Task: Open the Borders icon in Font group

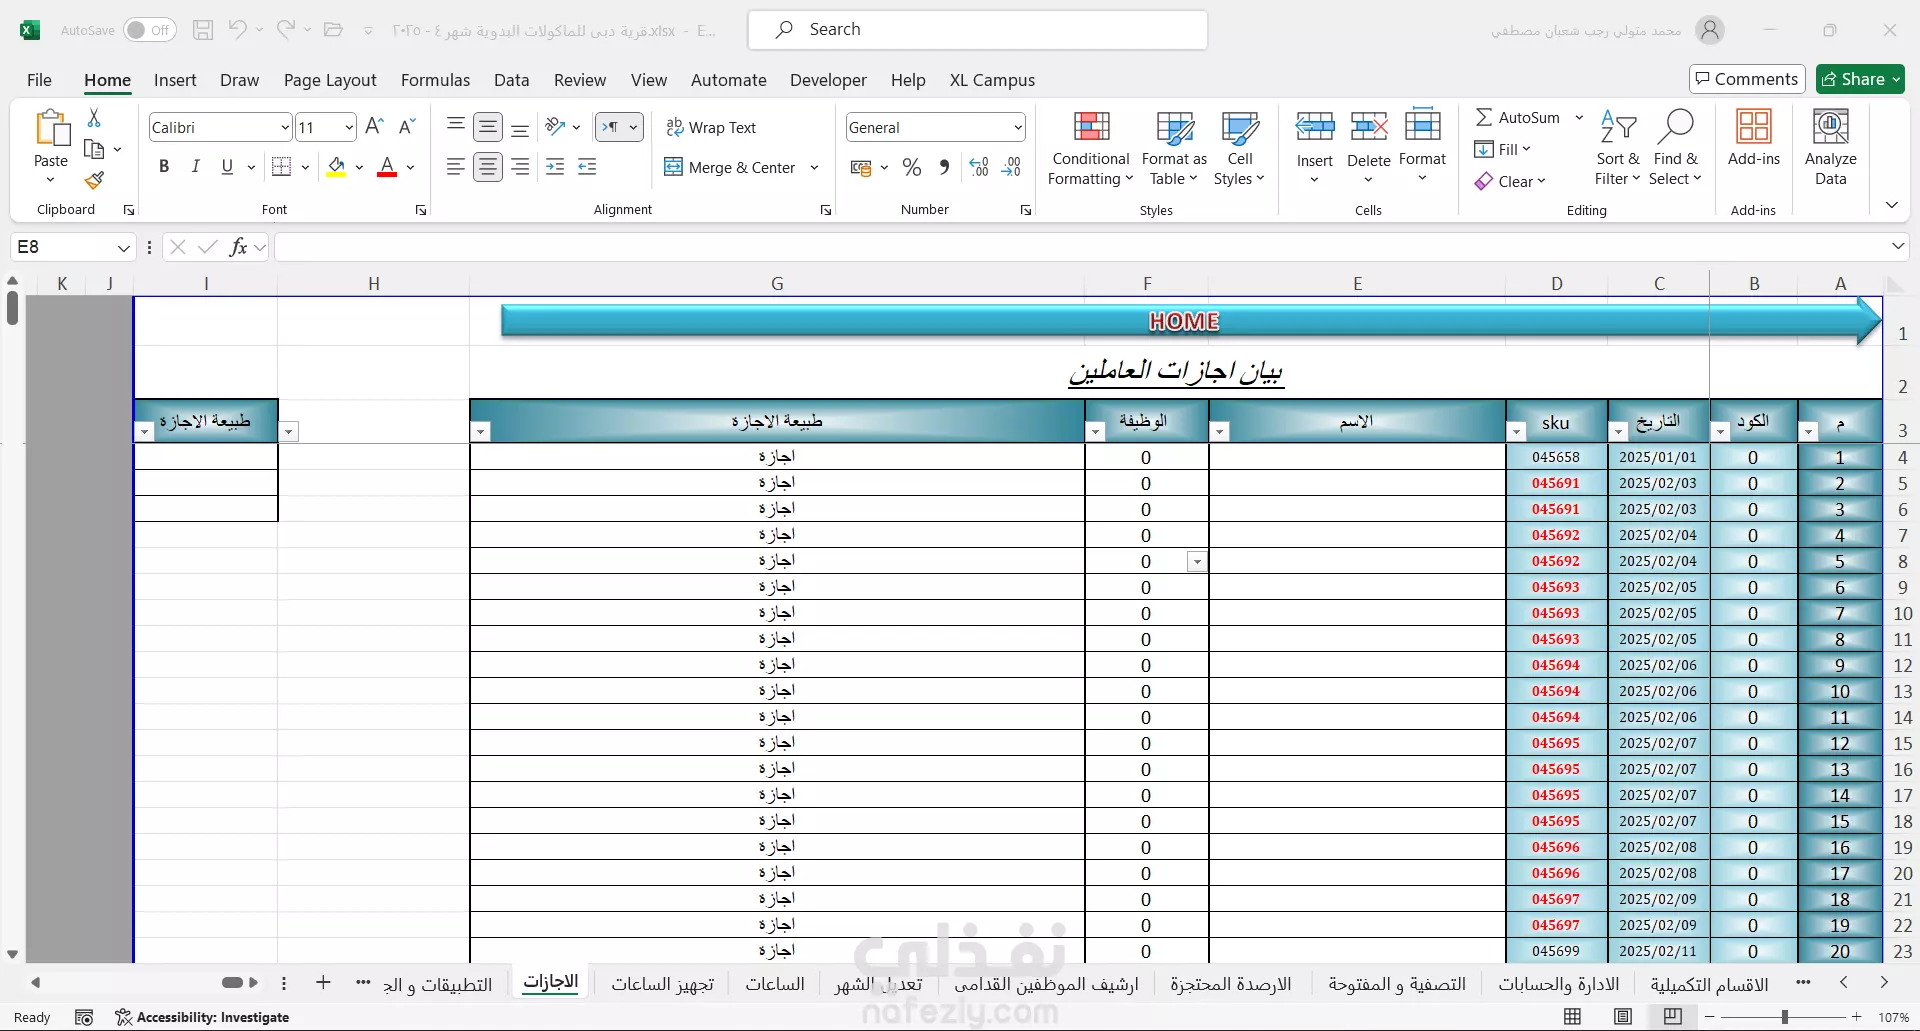Action: pyautogui.click(x=282, y=167)
